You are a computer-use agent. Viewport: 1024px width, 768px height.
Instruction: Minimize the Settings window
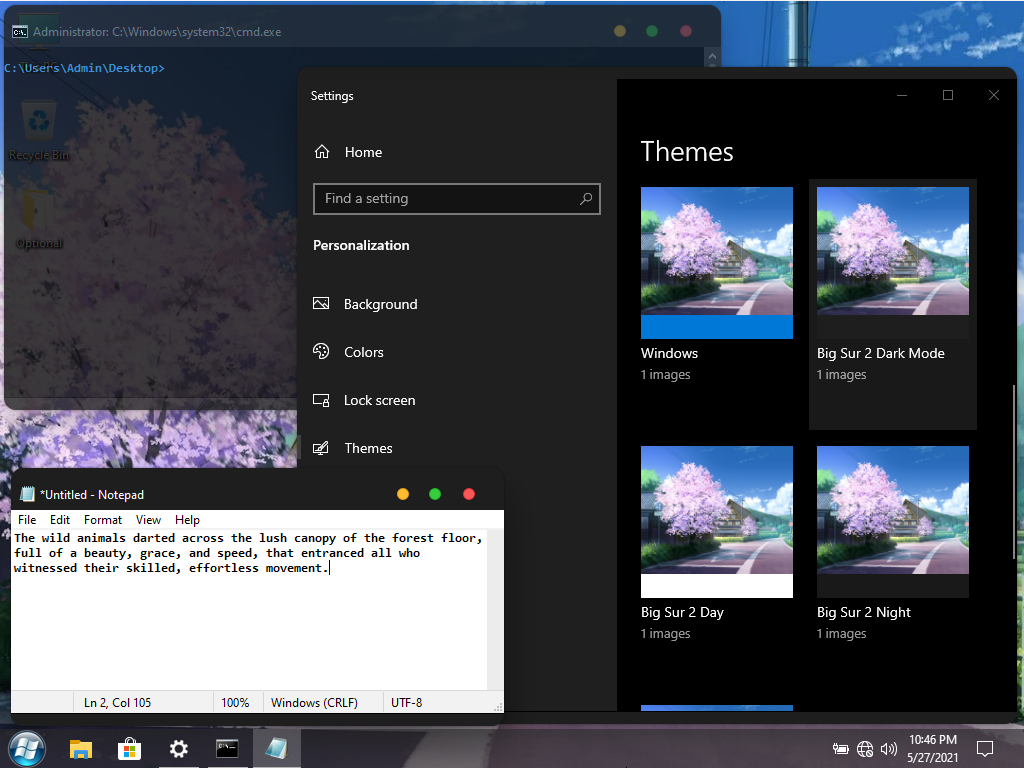point(902,95)
